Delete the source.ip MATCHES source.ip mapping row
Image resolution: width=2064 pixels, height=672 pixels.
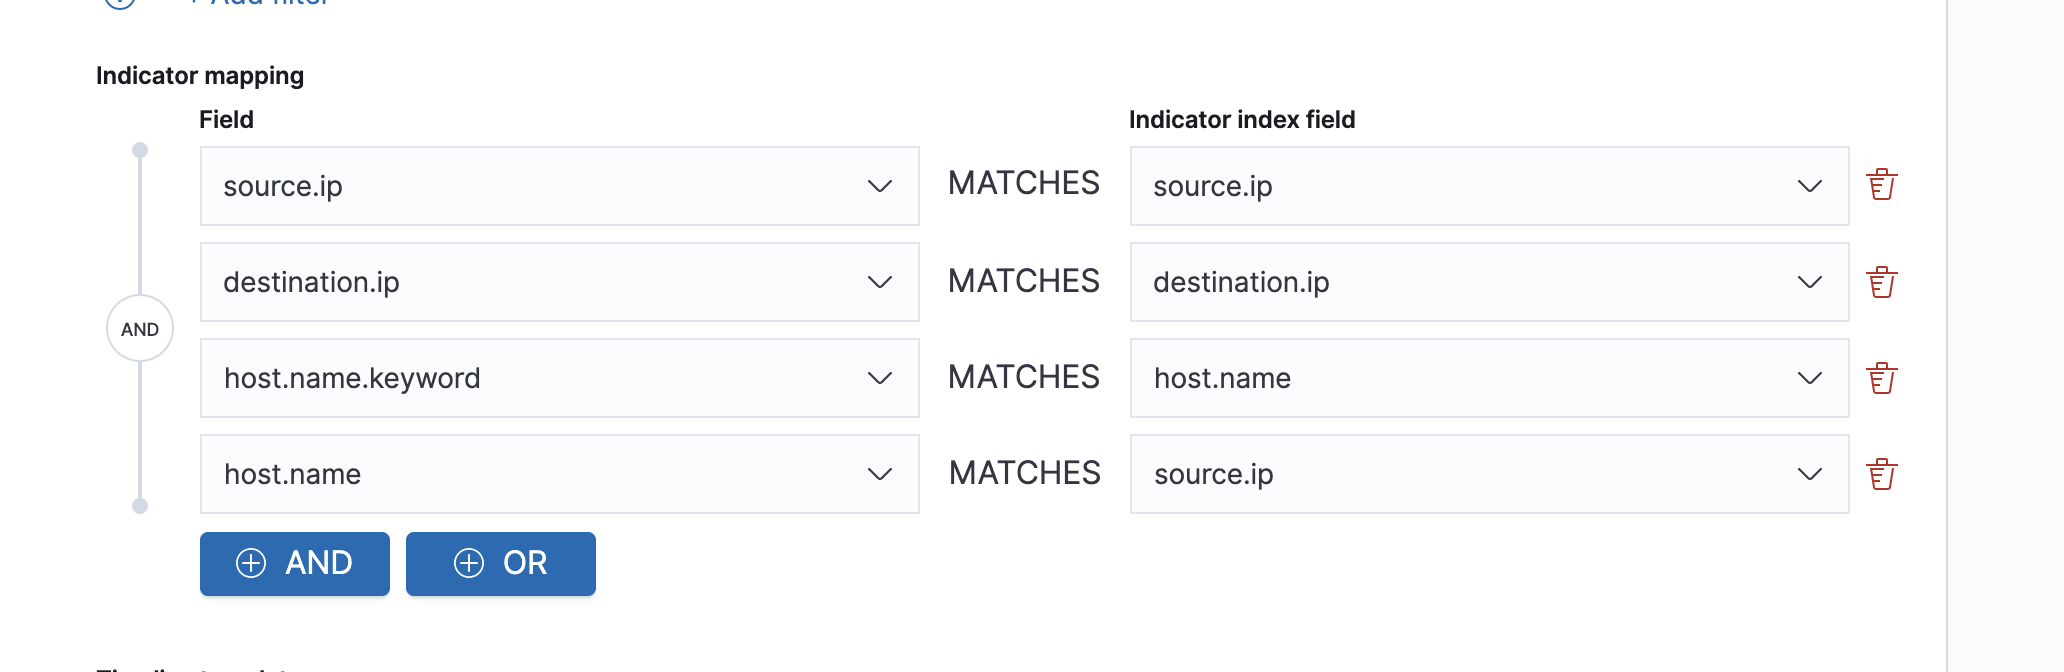tap(1882, 185)
